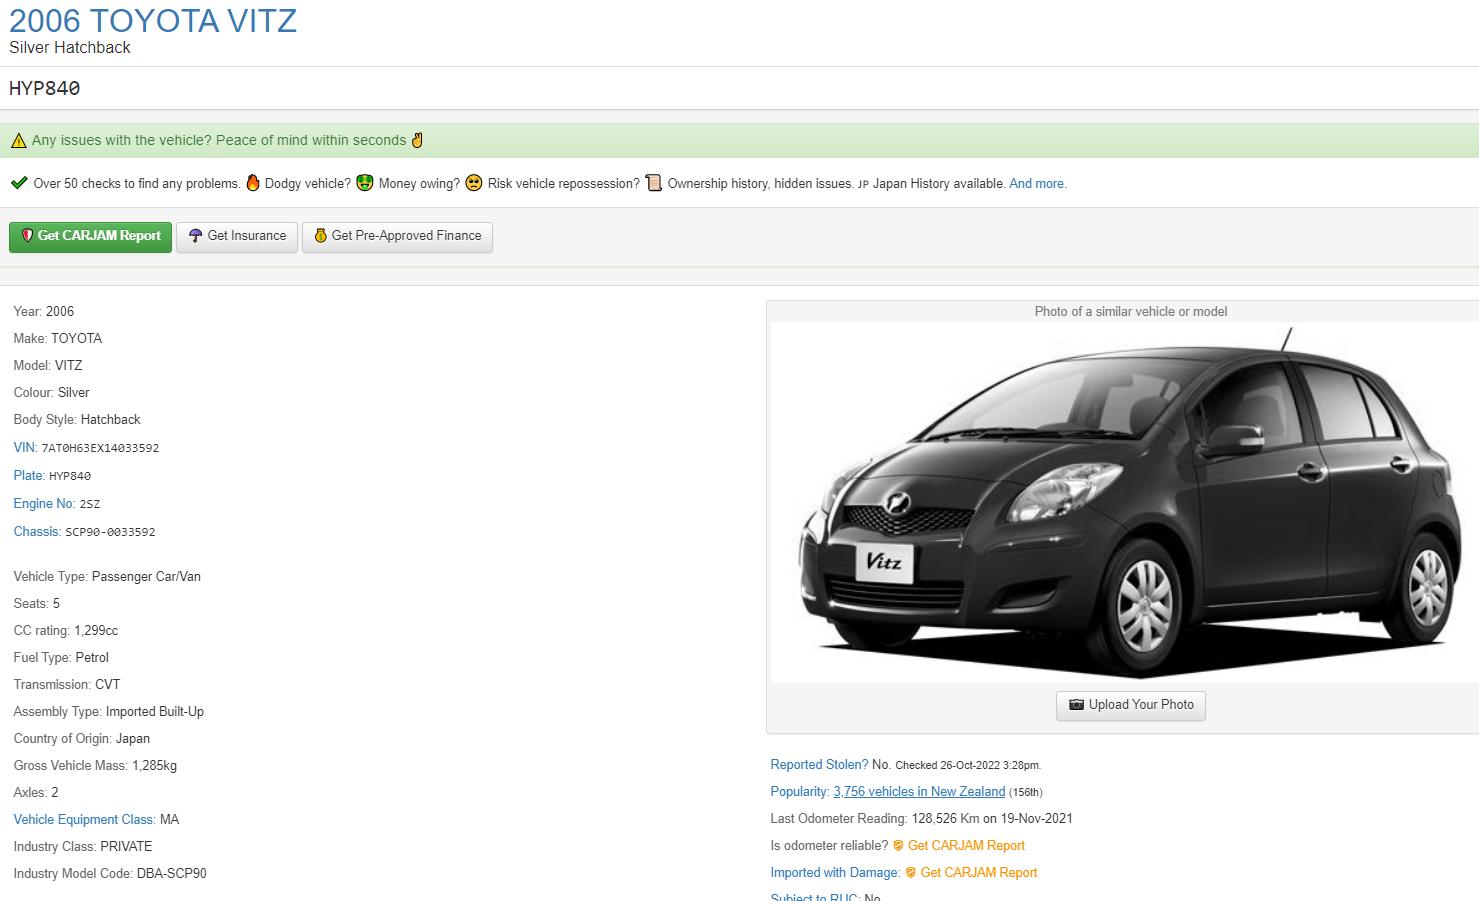The image size is (1479, 901).
Task: Click the "(156th)" popularity rank
Action: coord(1026,792)
